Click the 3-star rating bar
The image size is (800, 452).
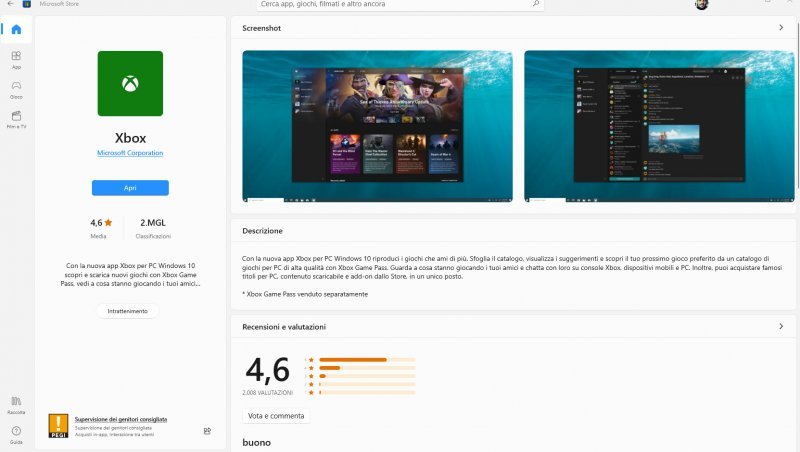point(367,376)
